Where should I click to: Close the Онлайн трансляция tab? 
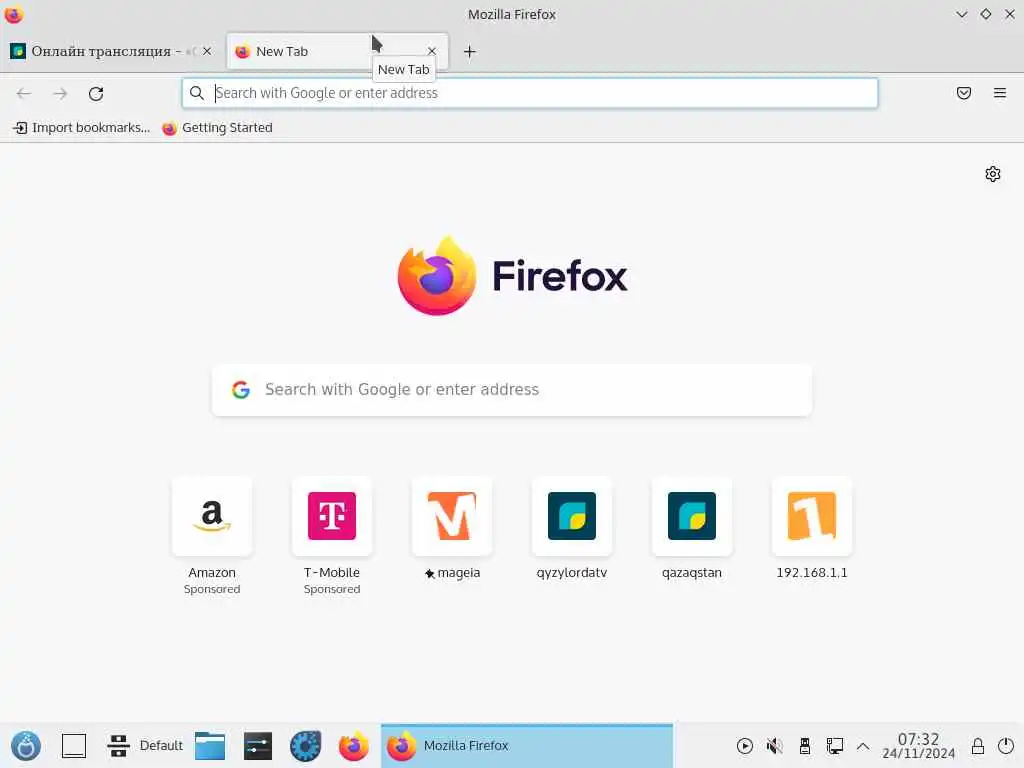[207, 51]
